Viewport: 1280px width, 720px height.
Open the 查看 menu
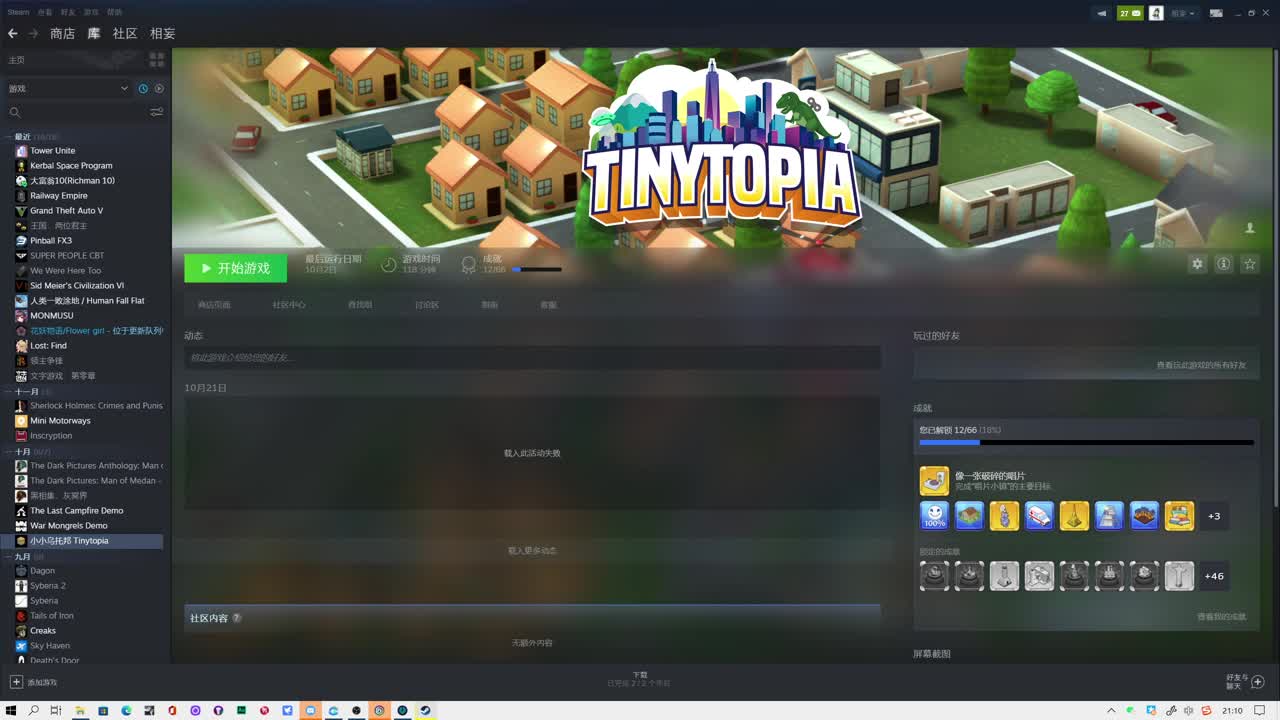click(x=45, y=12)
